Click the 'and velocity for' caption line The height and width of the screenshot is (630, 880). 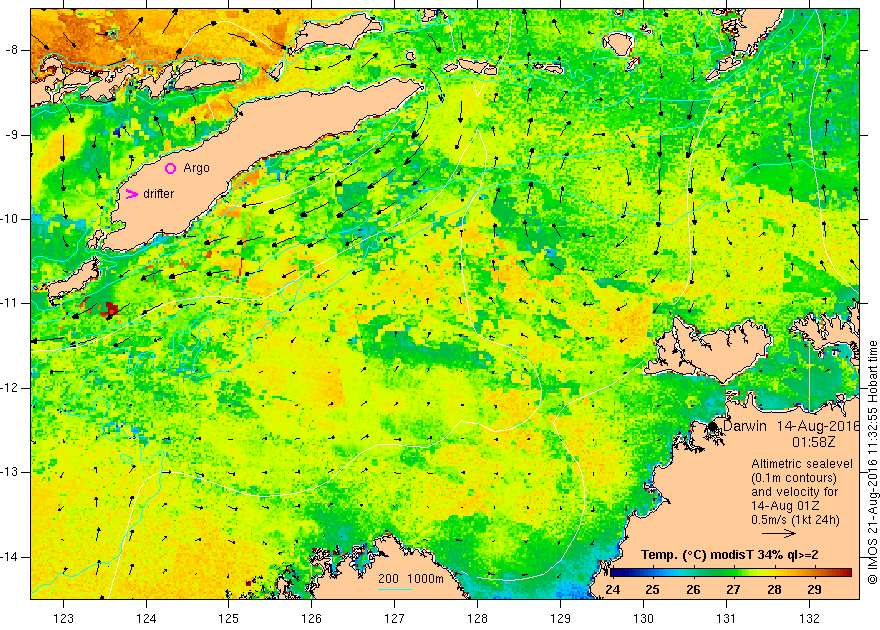[x=795, y=491]
